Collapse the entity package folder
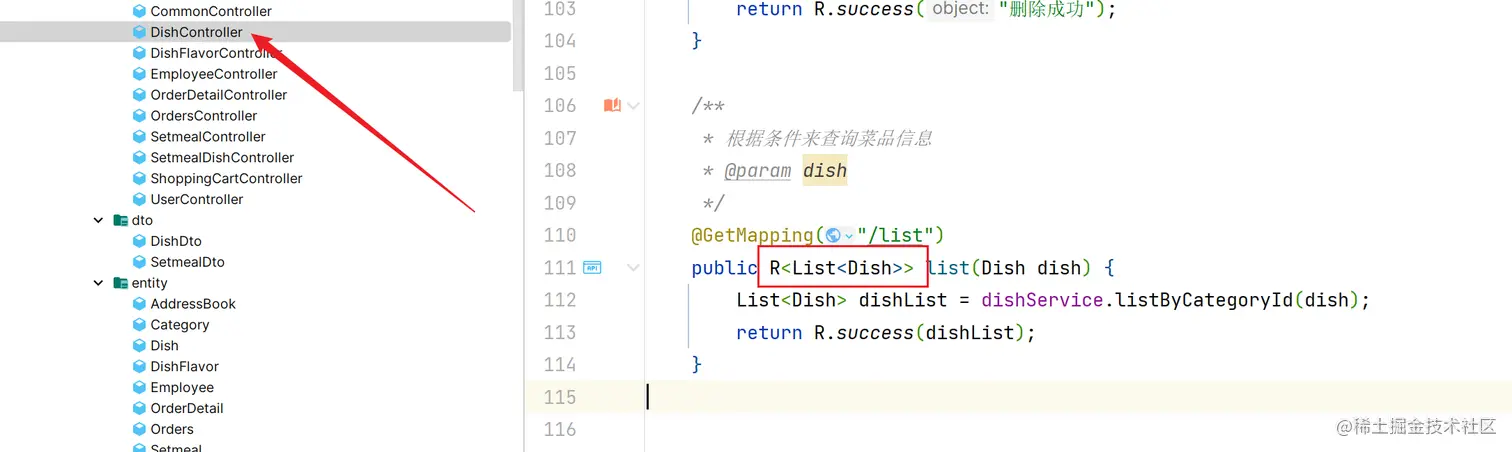Viewport: 1512px width, 452px height. coord(98,283)
